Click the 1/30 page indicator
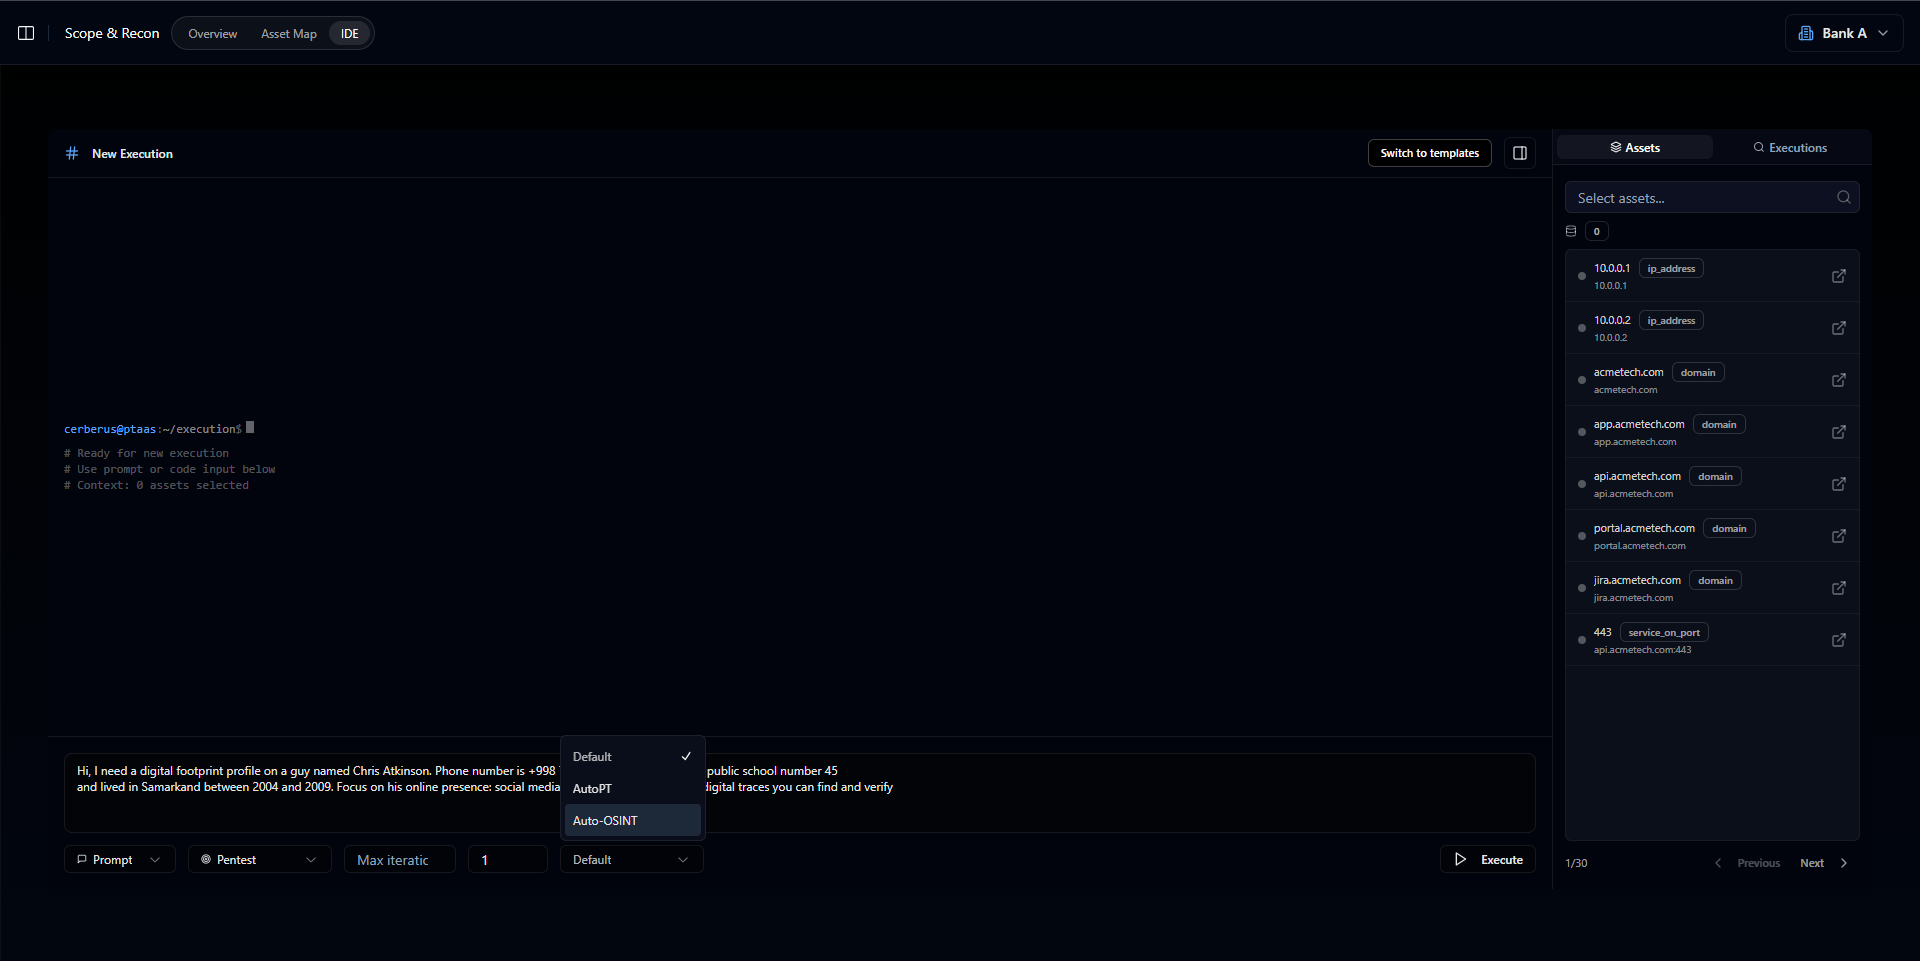 coord(1576,863)
